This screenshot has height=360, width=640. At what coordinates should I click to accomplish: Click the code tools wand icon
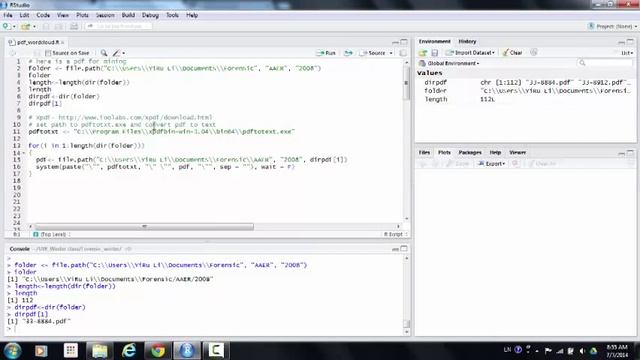coord(117,53)
